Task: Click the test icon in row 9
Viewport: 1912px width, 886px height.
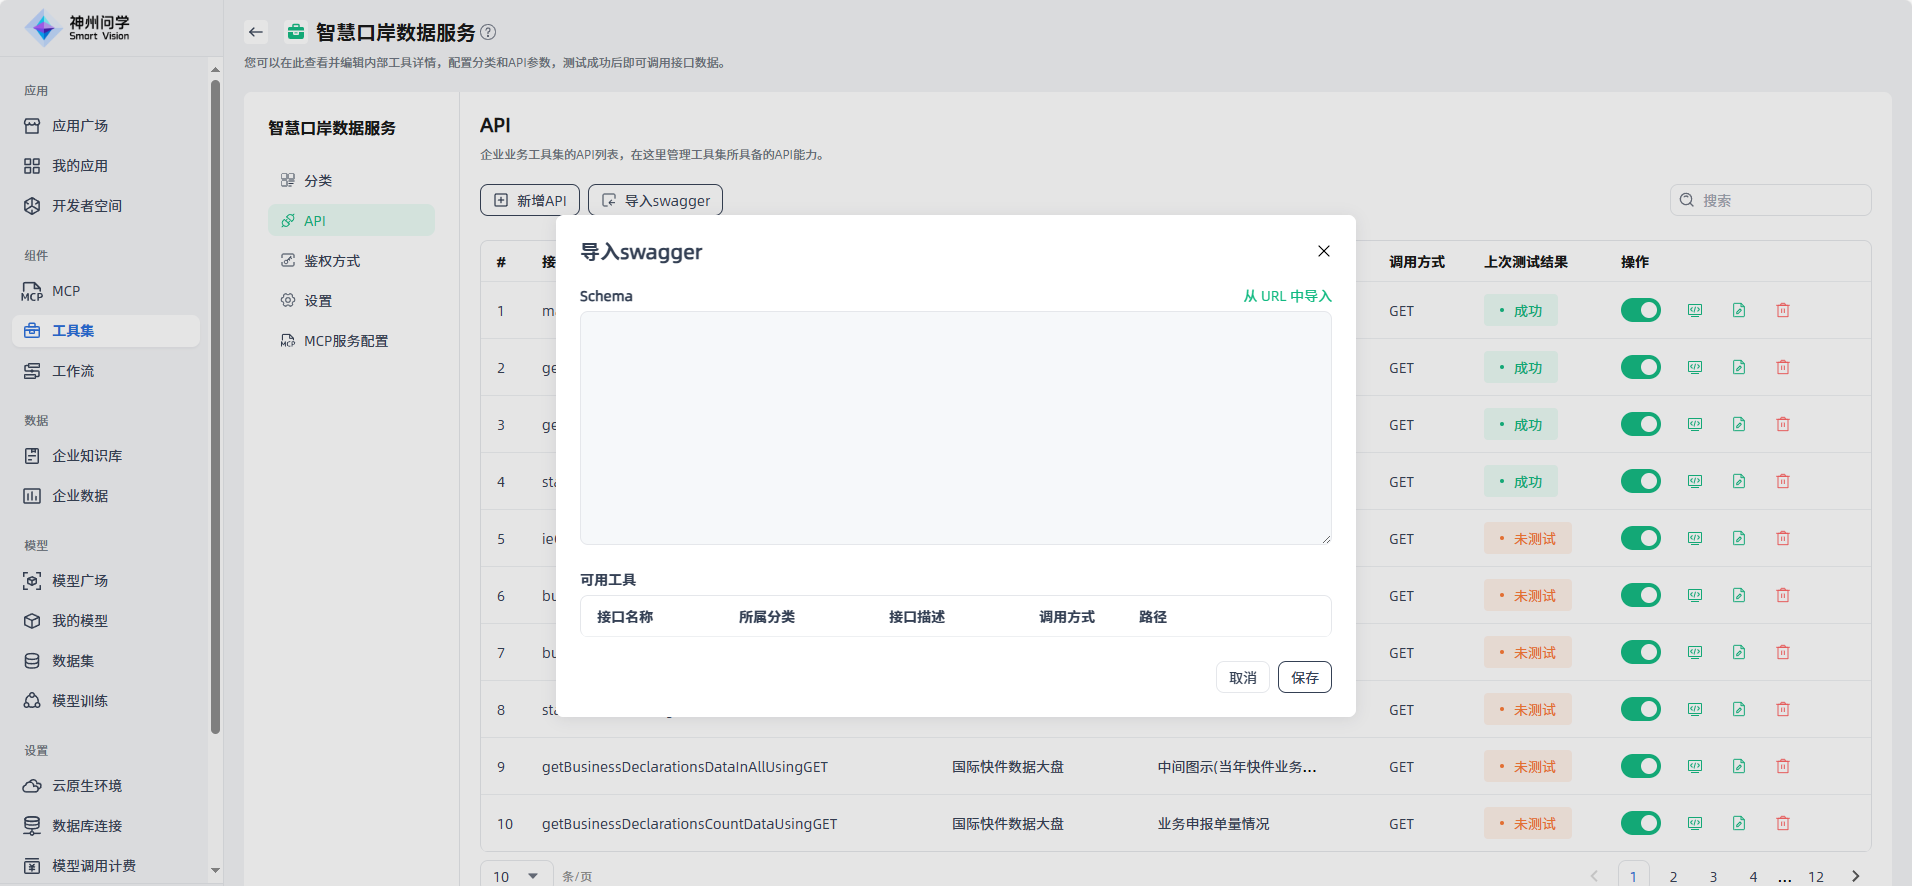Action: [x=1694, y=767]
